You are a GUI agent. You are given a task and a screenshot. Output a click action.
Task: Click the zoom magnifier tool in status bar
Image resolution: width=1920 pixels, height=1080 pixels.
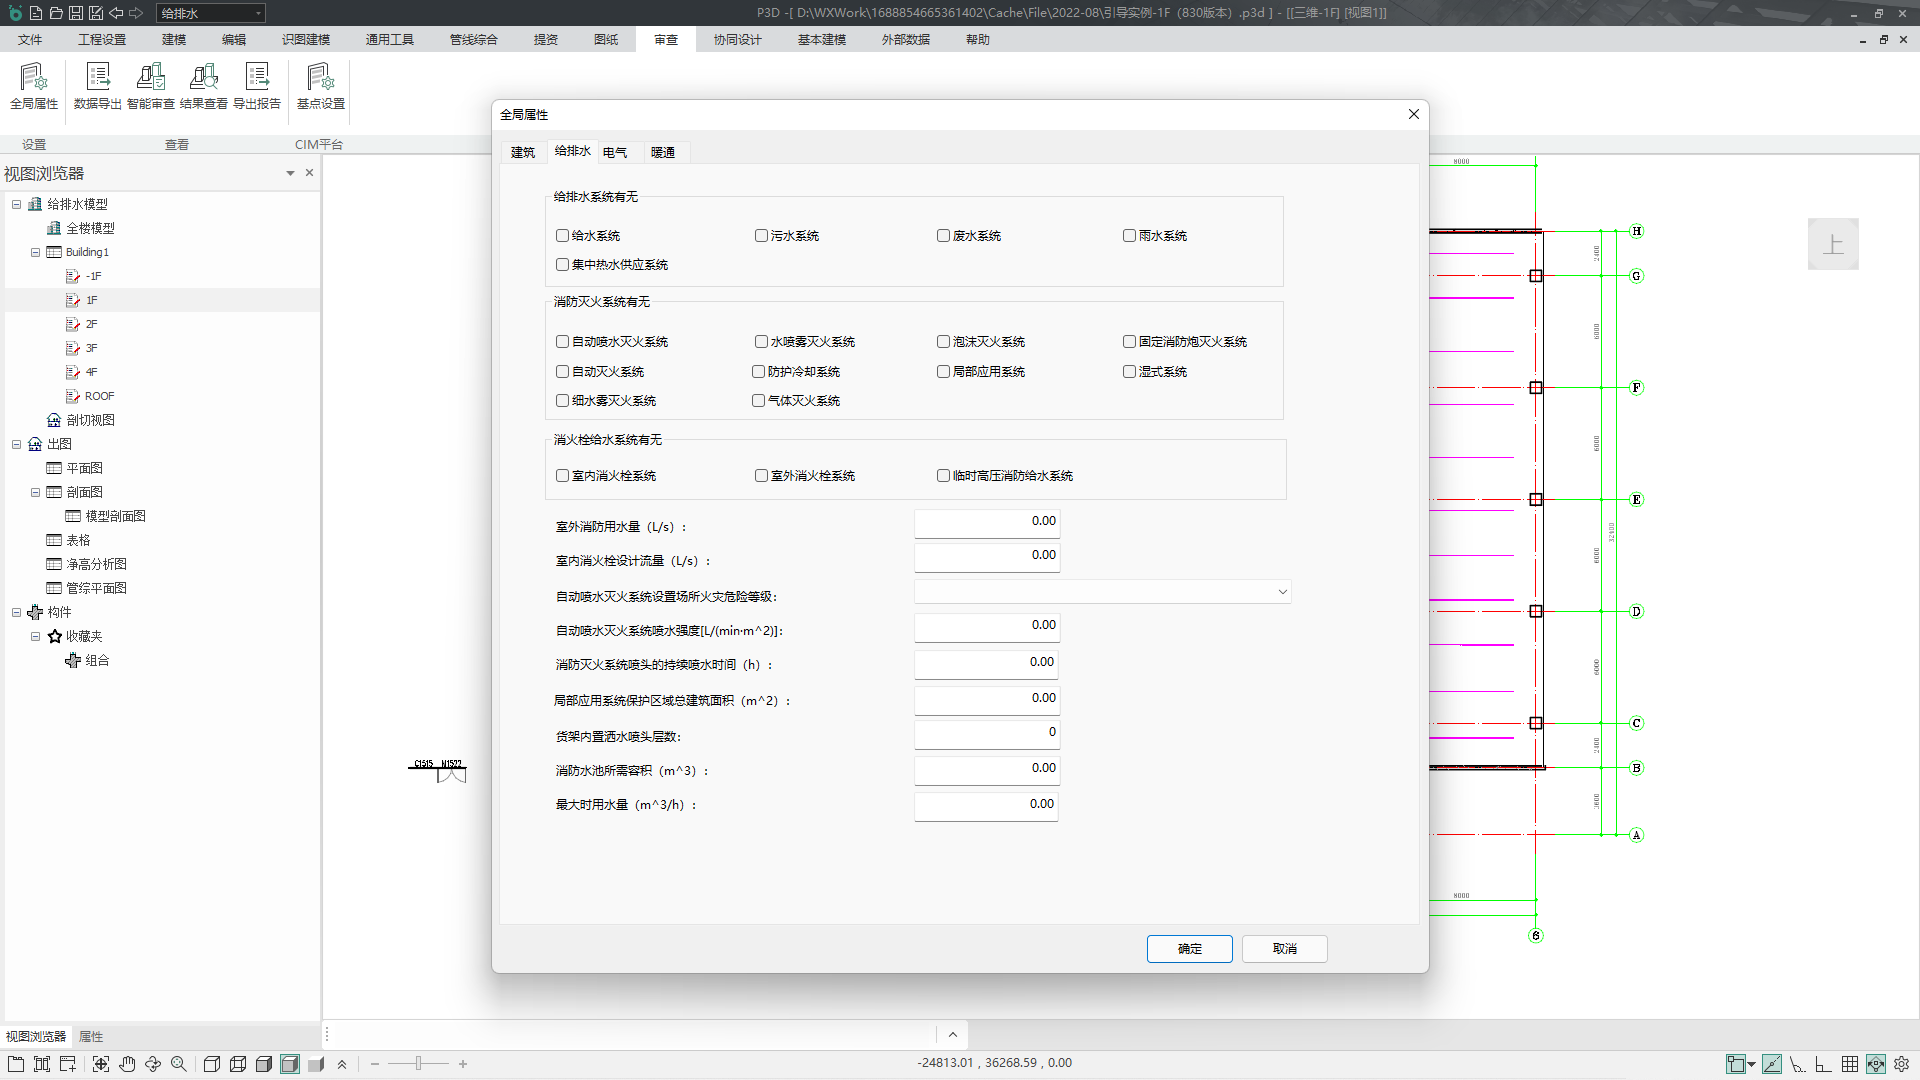(x=179, y=1064)
